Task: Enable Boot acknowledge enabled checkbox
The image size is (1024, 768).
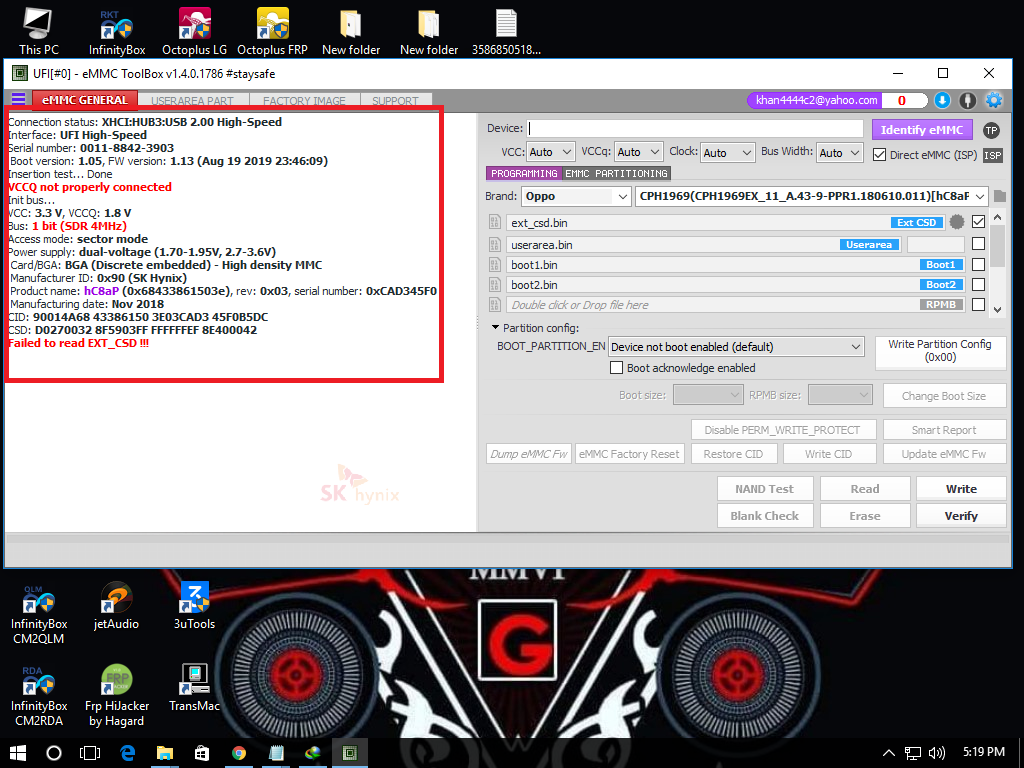Action: click(616, 368)
